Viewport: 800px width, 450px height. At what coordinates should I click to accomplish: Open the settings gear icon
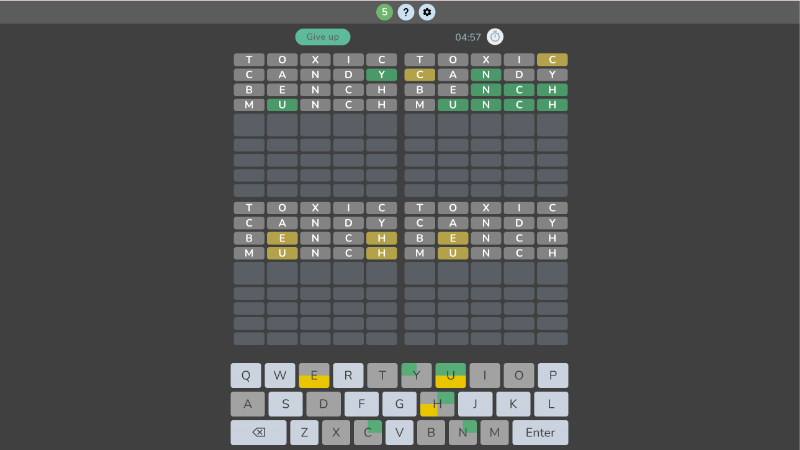pos(427,12)
